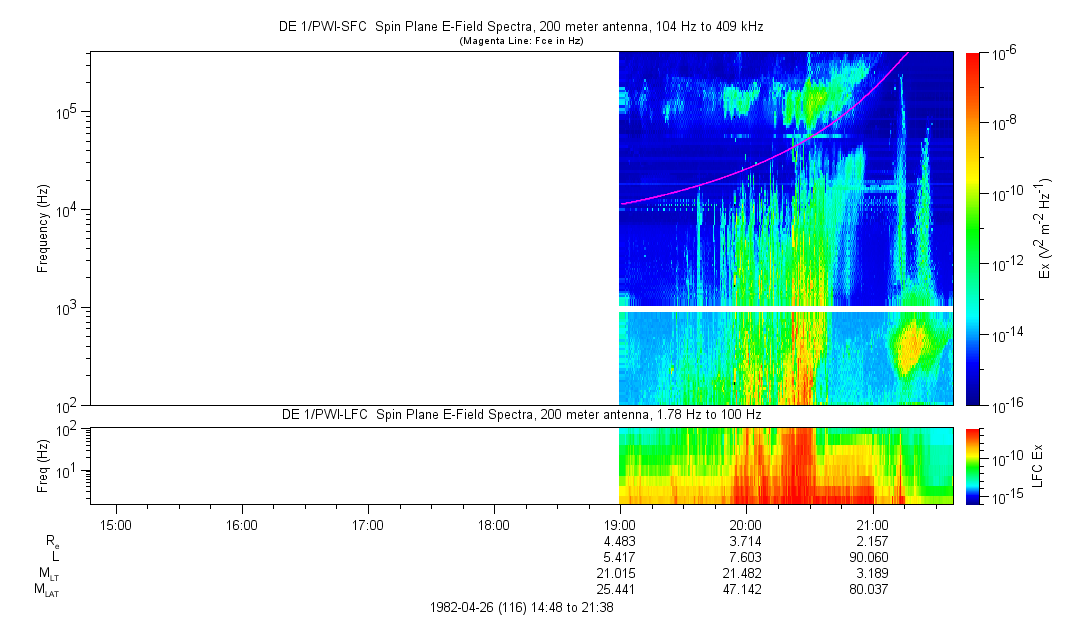The width and height of the screenshot is (1083, 620).
Task: Click the DE 1/PWI-LFC lower panel title
Action: [520, 414]
